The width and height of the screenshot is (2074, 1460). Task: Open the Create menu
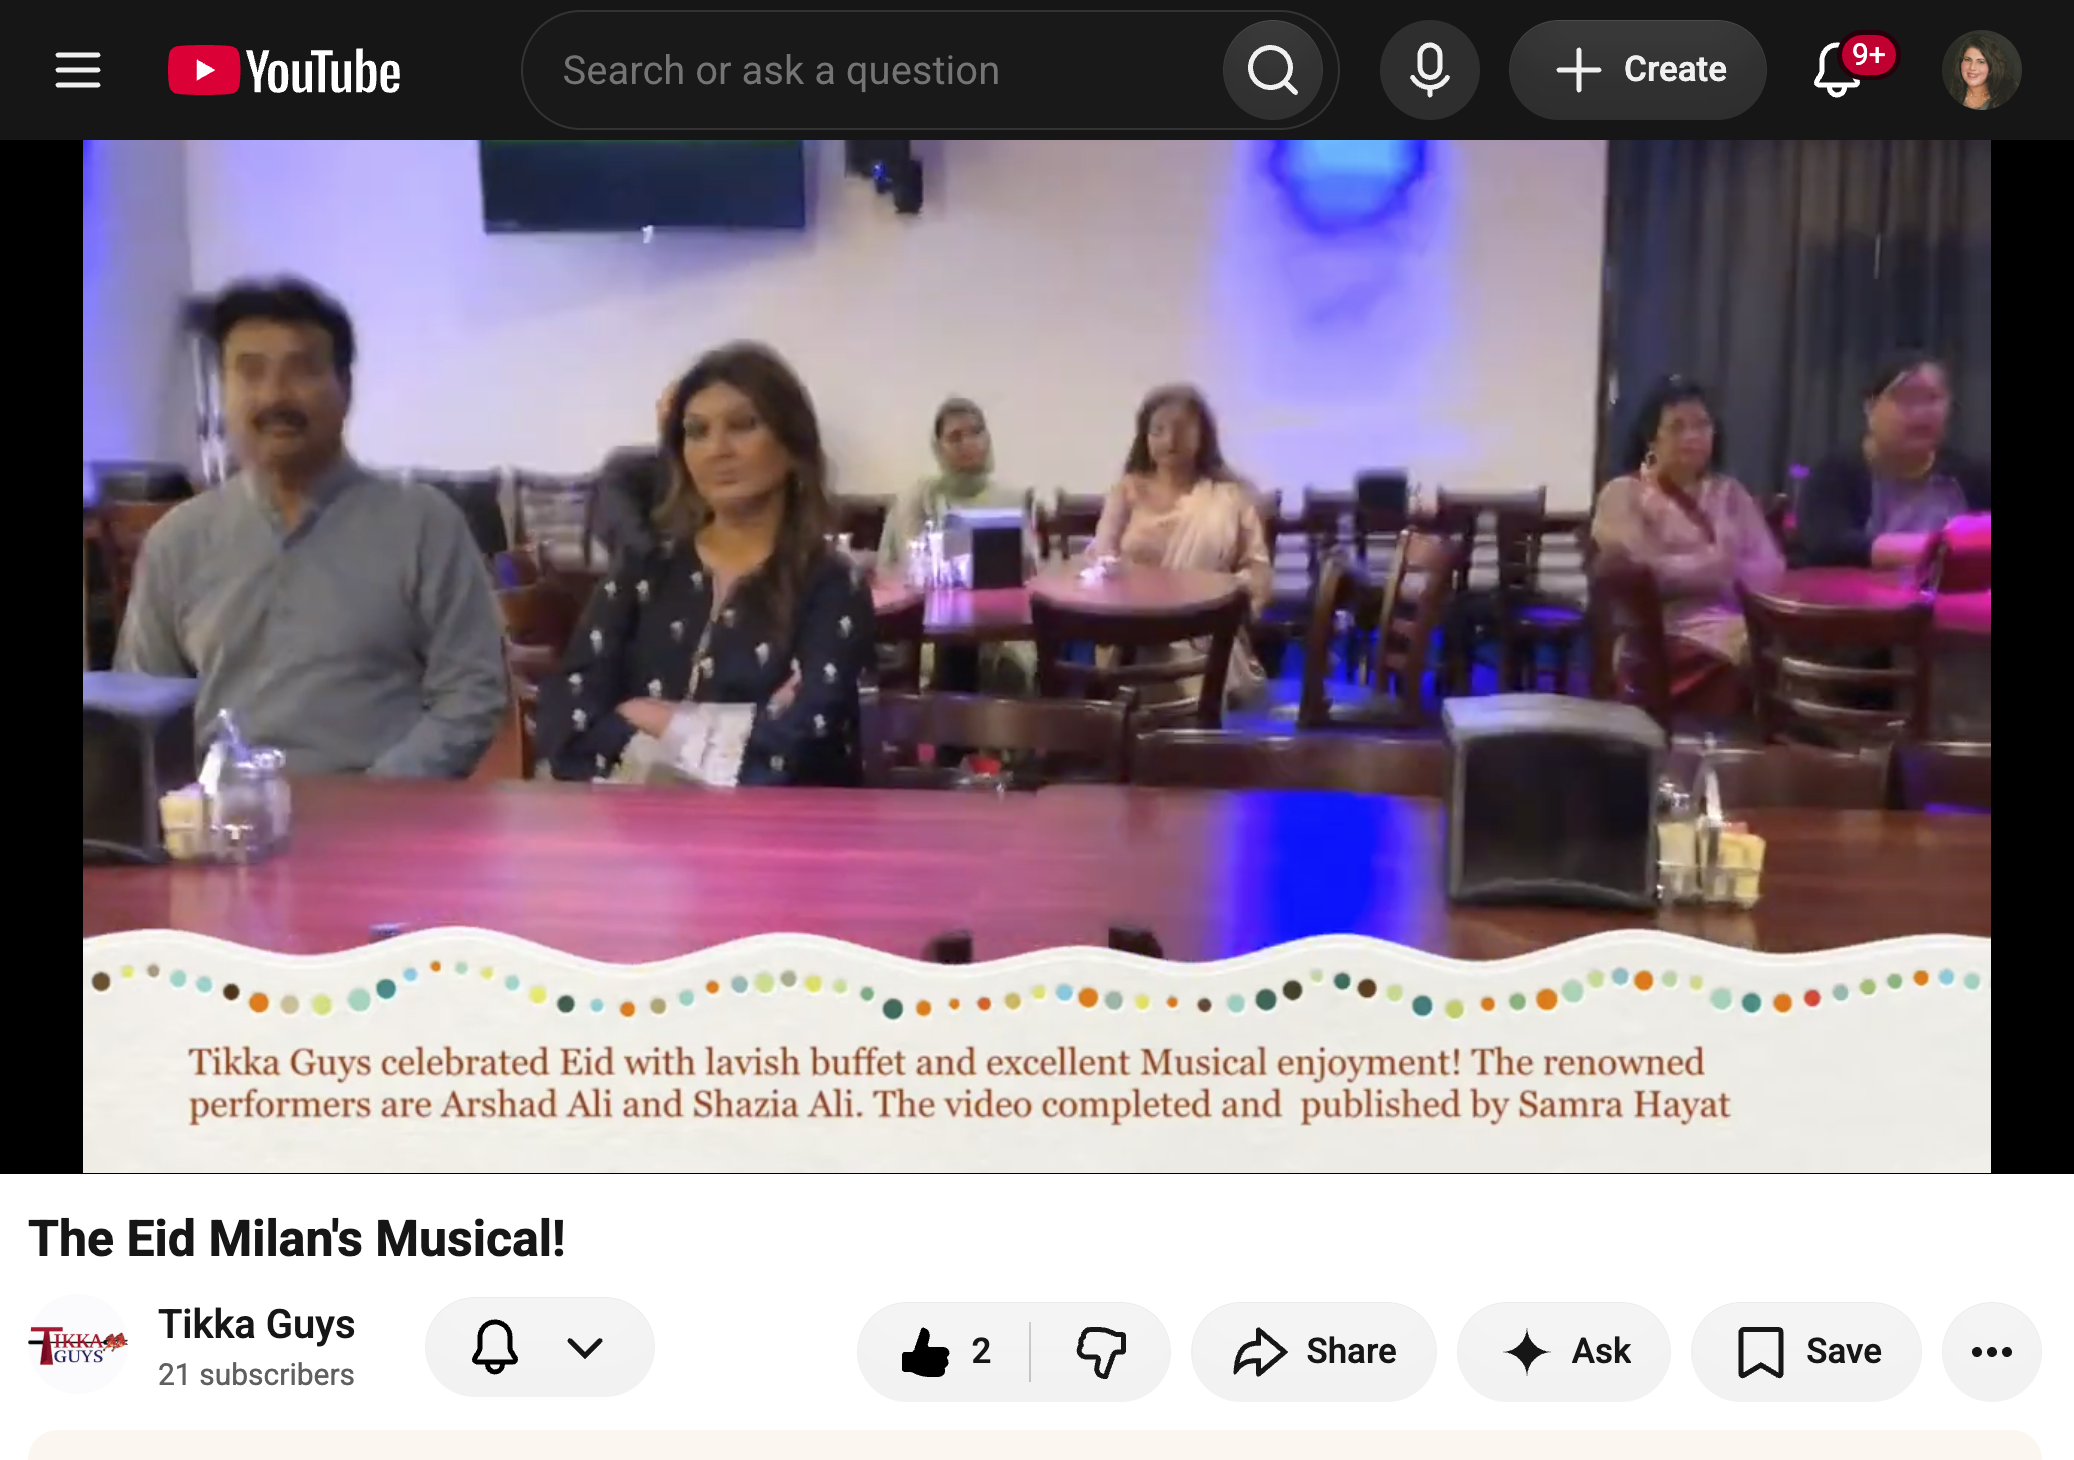pyautogui.click(x=1637, y=70)
